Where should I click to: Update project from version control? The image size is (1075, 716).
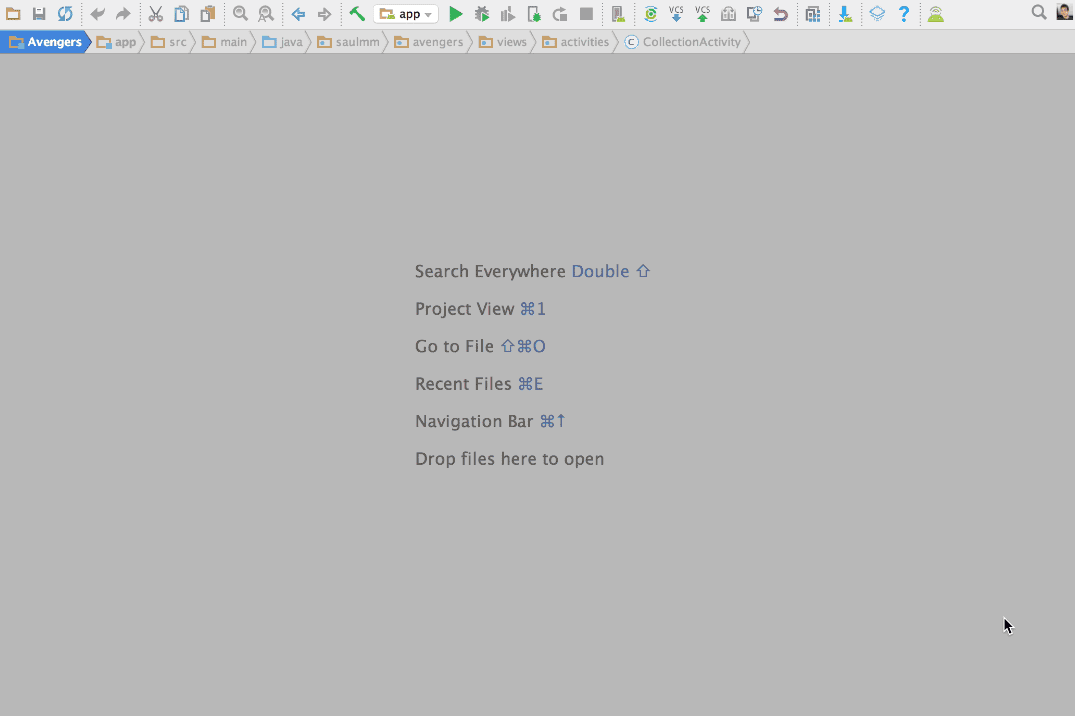[676, 13]
